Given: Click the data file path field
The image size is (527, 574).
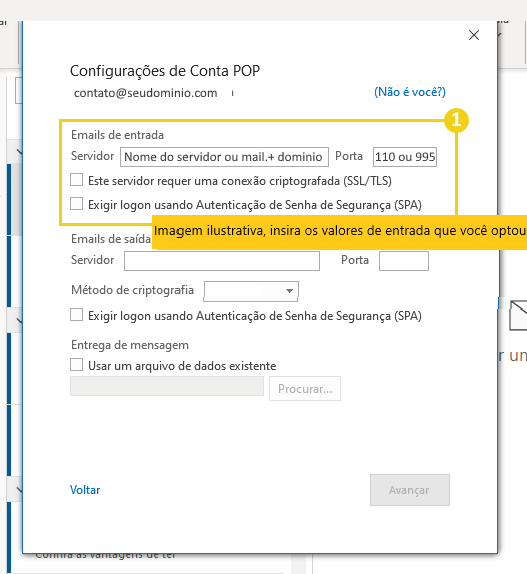Looking at the screenshot, I should tap(167, 387).
